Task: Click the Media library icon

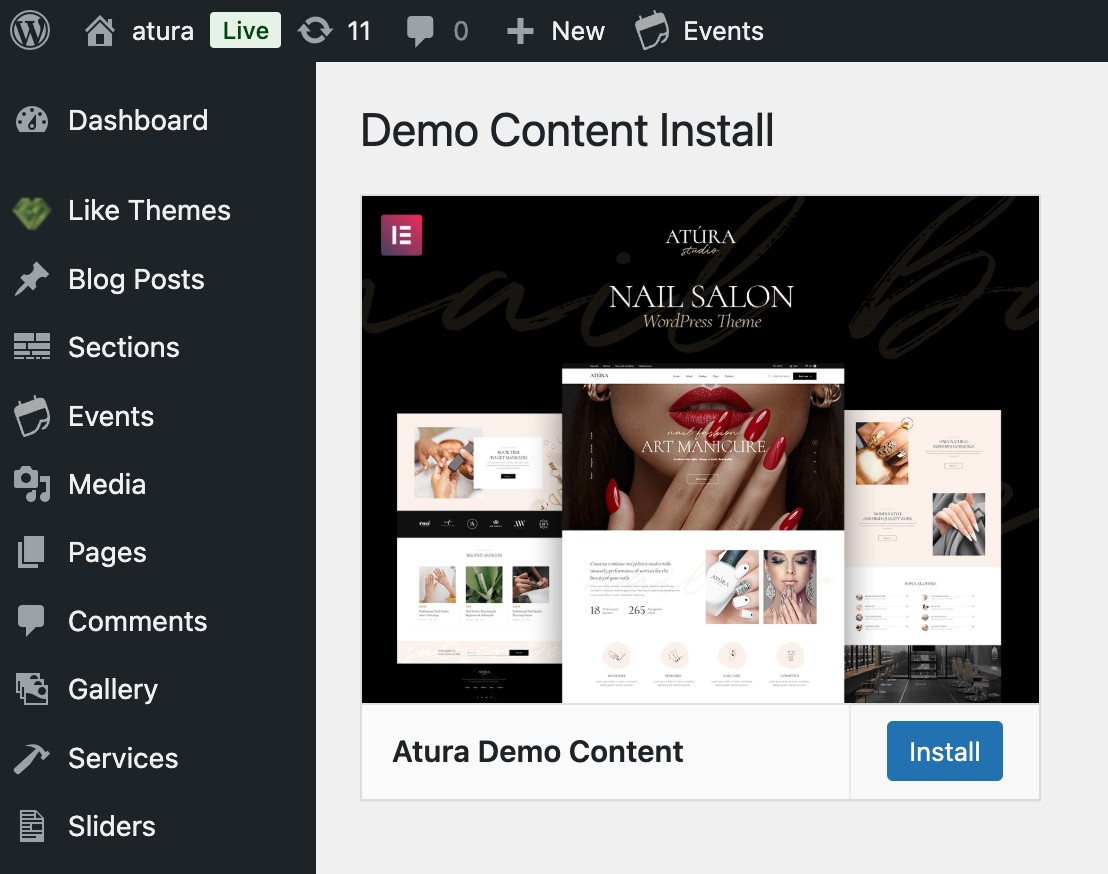Action: [32, 484]
